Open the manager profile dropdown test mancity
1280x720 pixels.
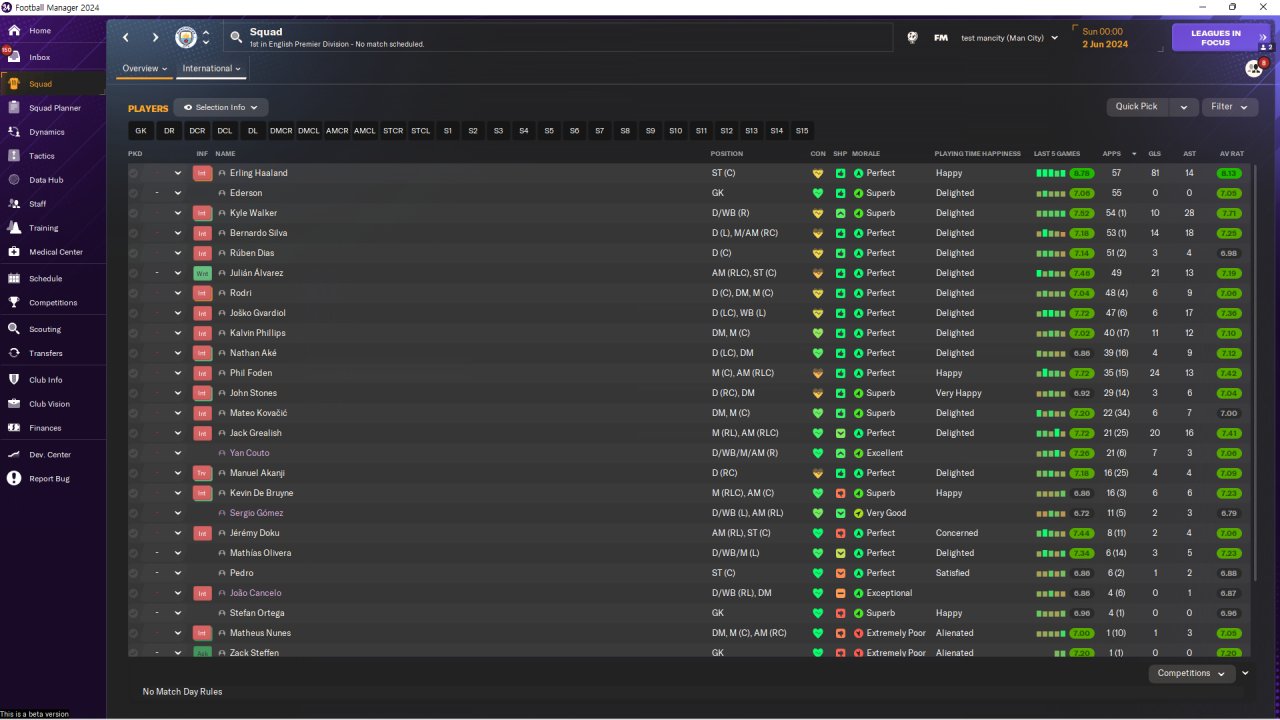[1009, 38]
